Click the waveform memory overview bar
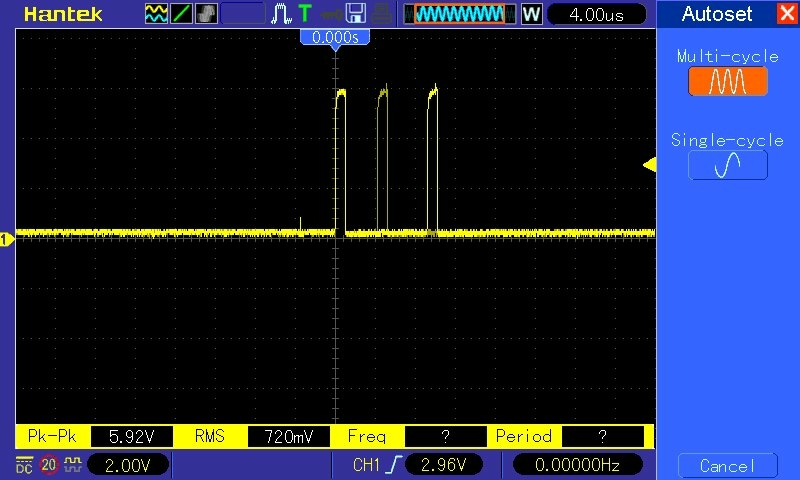This screenshot has height=480, width=800. (x=459, y=14)
